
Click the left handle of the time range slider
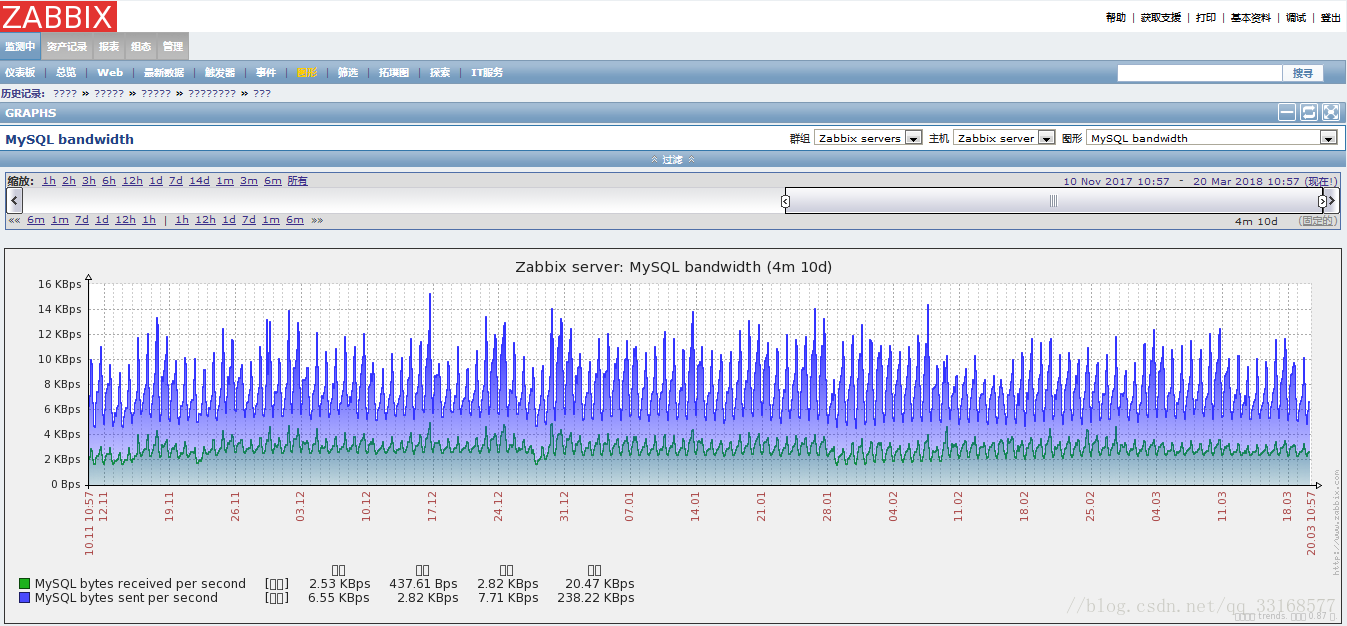785,201
